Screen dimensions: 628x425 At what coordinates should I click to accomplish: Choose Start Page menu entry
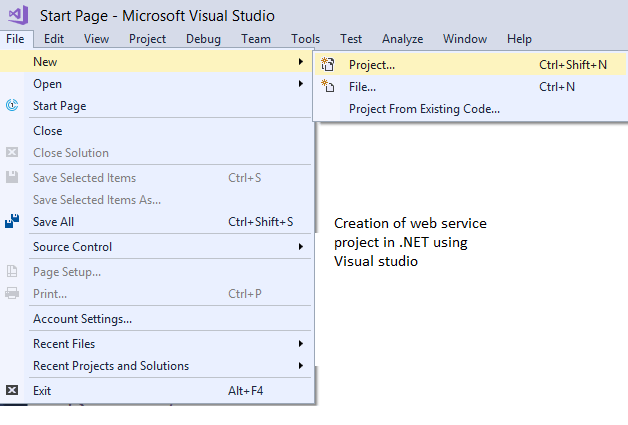tap(156, 106)
